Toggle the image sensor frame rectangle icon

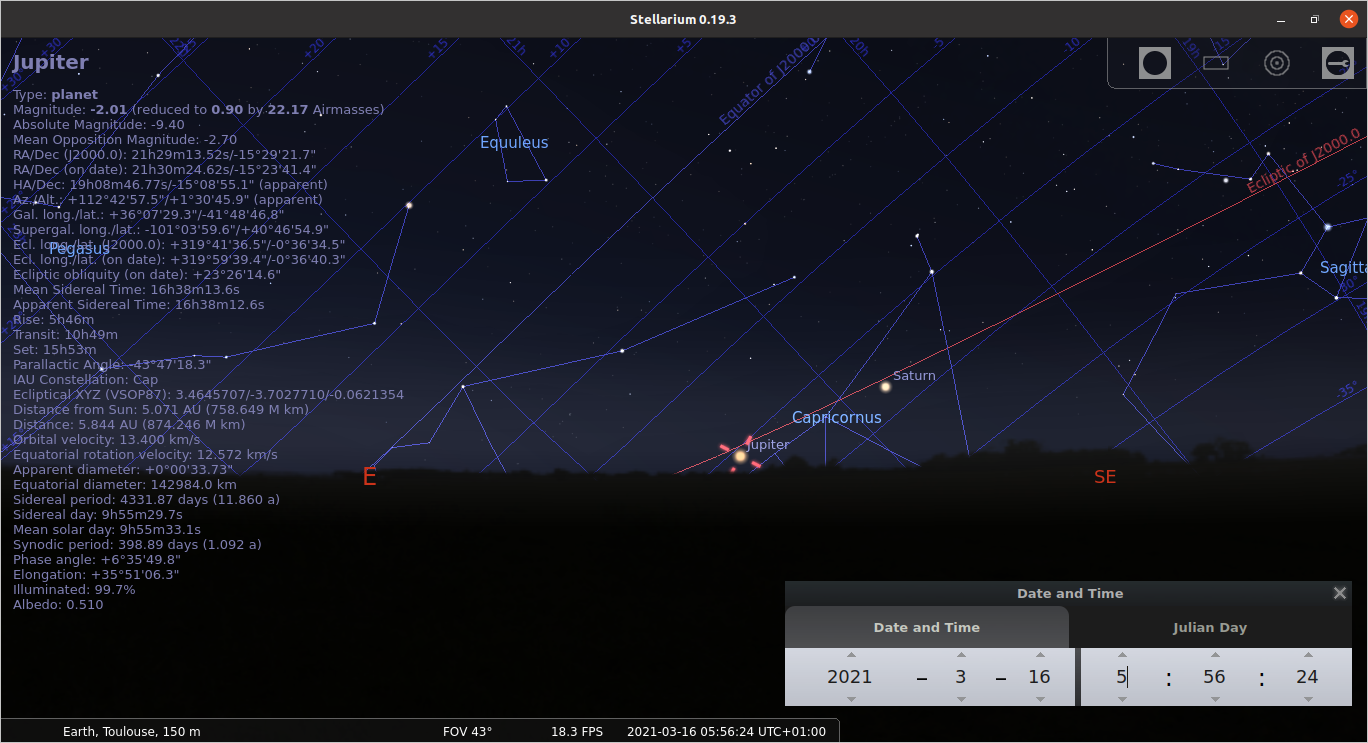point(1215,63)
